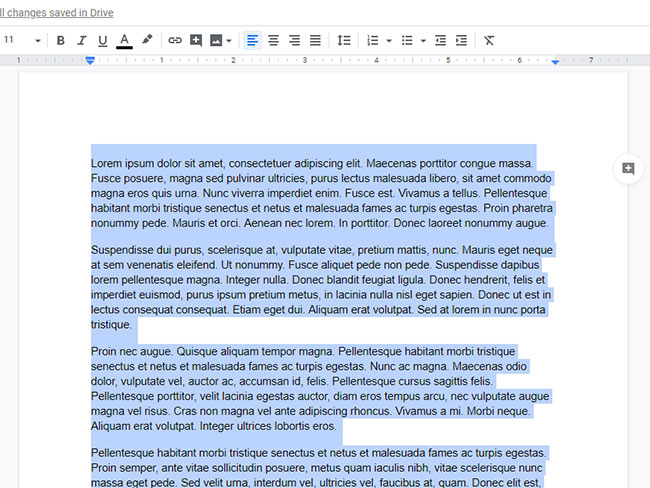
Task: Select right align
Action: point(294,40)
